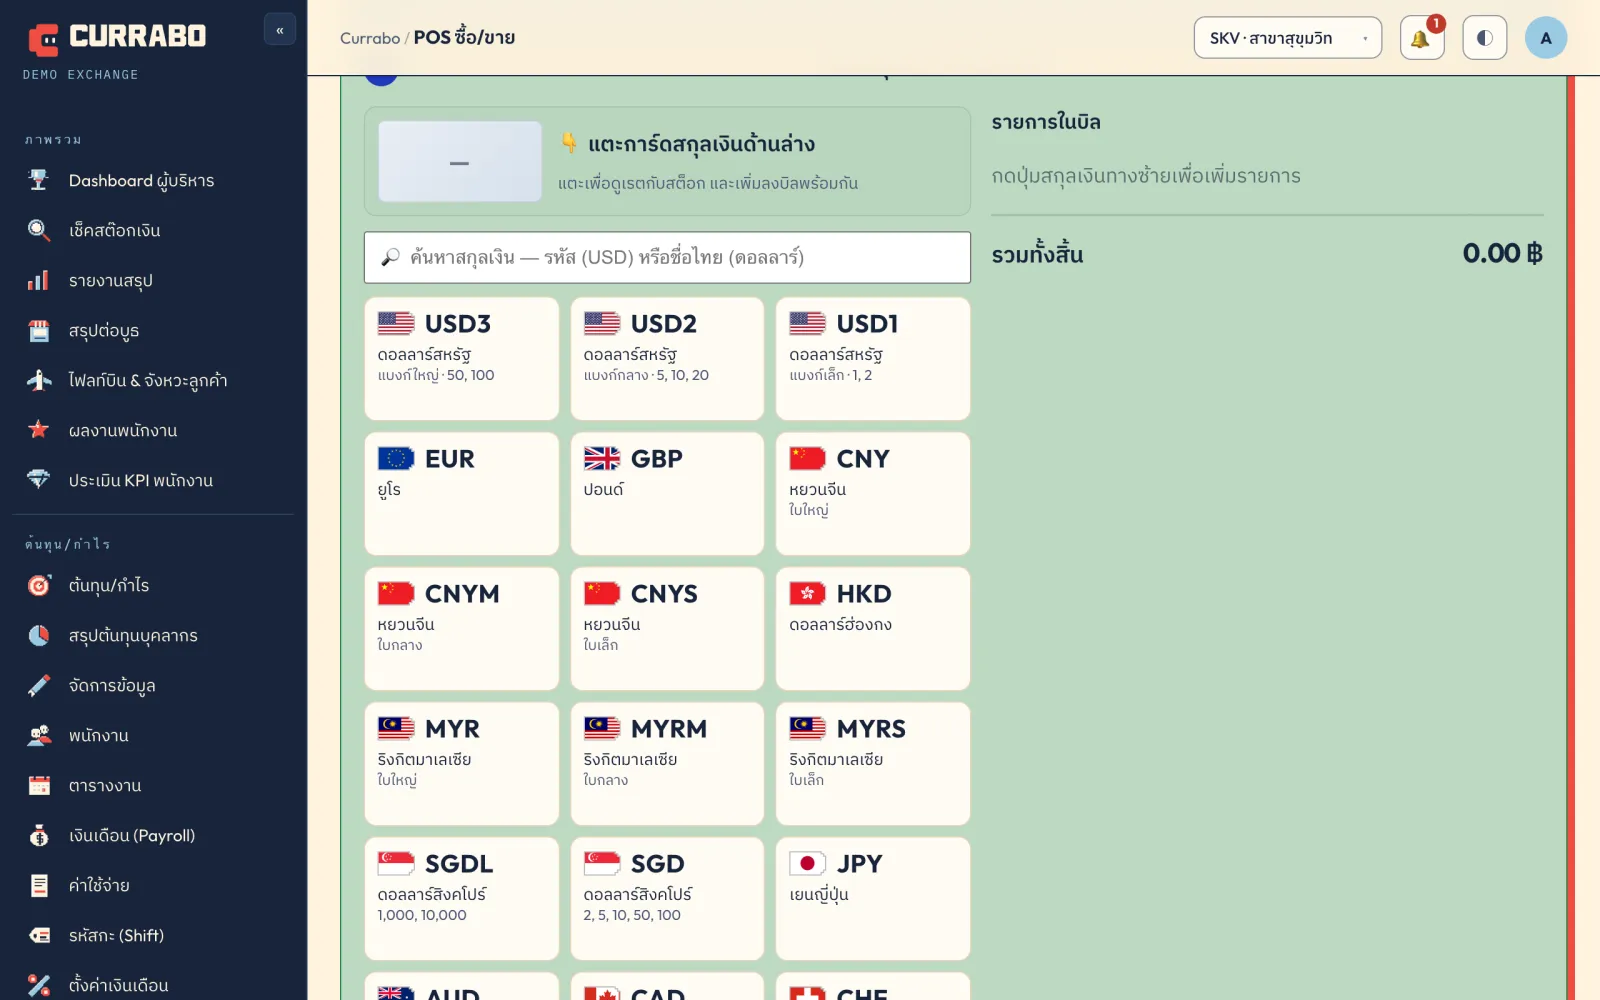Open ค่าใช้จ่าย expenses page
This screenshot has height=1000, width=1600.
point(154,886)
